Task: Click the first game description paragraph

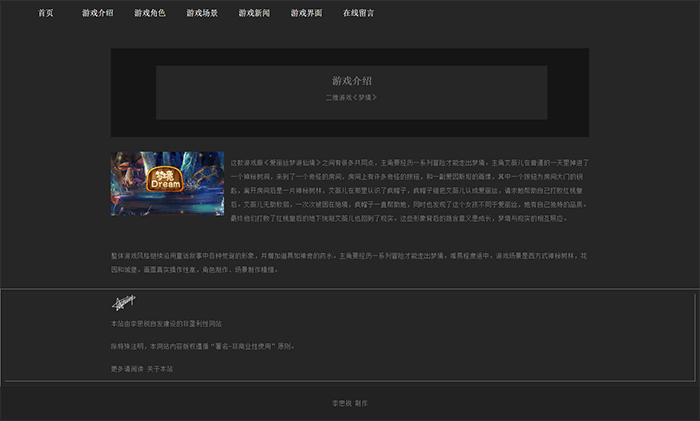Action: (410, 190)
